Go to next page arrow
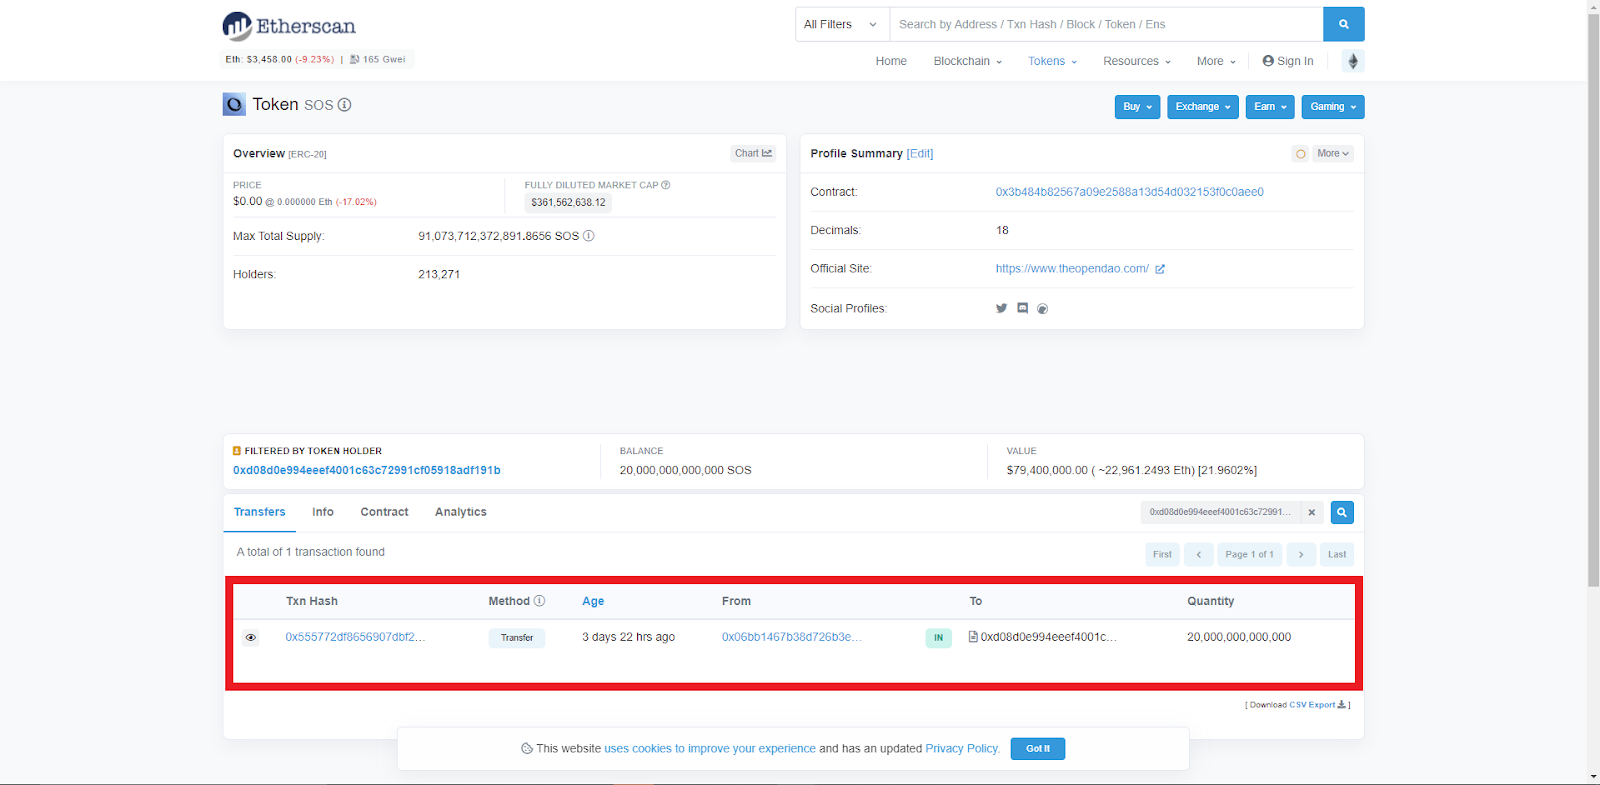Screen dimensions: 1600x785 (1301, 554)
